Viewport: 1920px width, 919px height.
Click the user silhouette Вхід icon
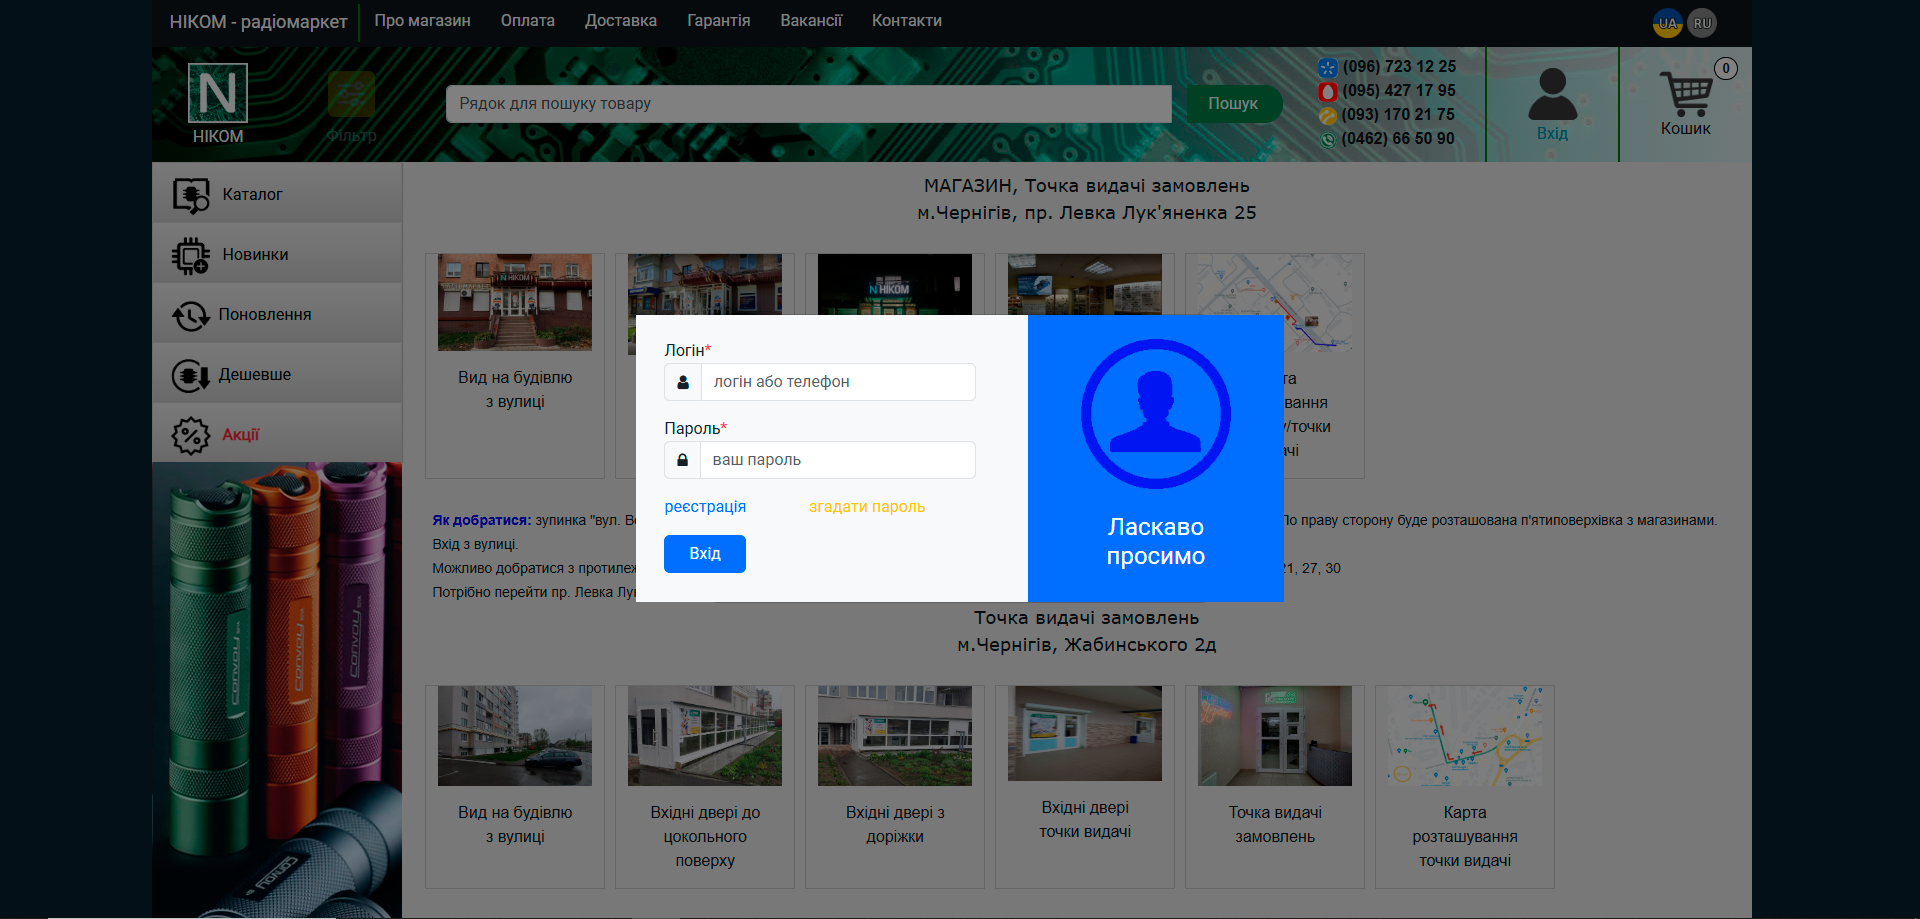pyautogui.click(x=1552, y=94)
